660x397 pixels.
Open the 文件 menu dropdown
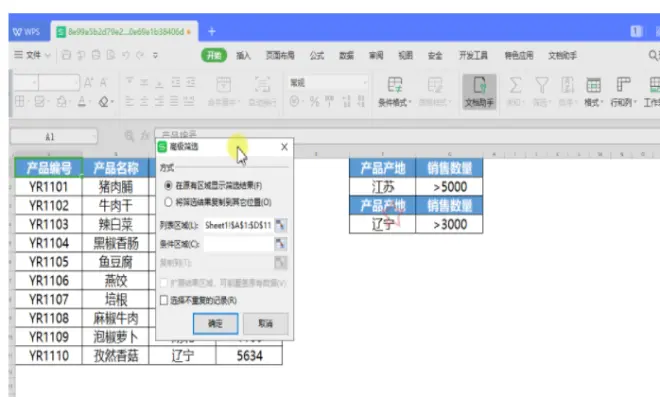click(32, 55)
